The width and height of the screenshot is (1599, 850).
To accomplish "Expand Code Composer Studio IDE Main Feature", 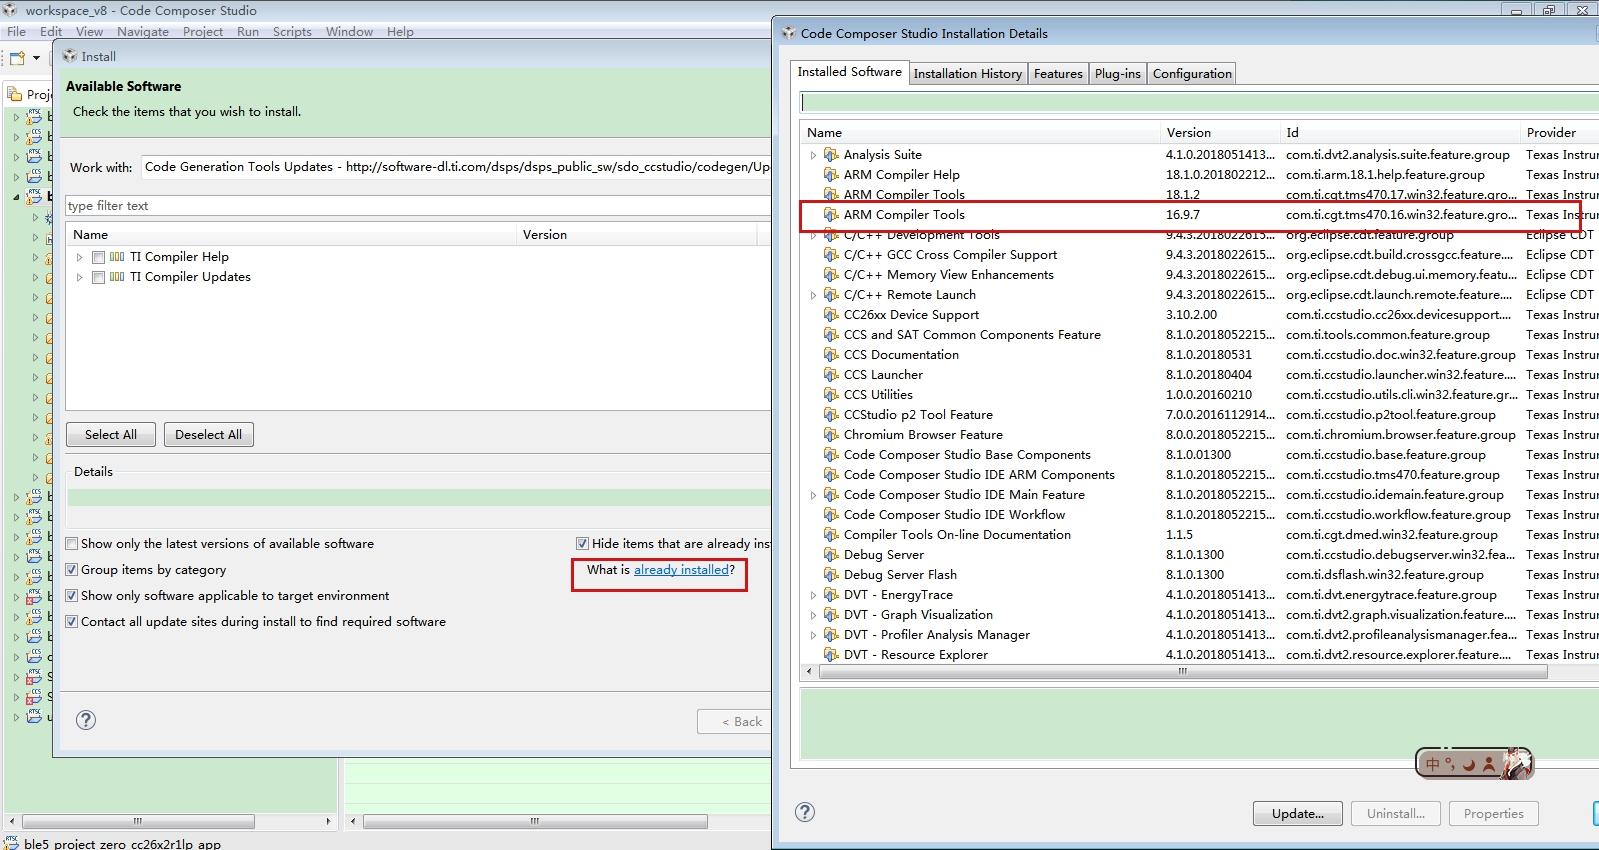I will pyautogui.click(x=813, y=495).
